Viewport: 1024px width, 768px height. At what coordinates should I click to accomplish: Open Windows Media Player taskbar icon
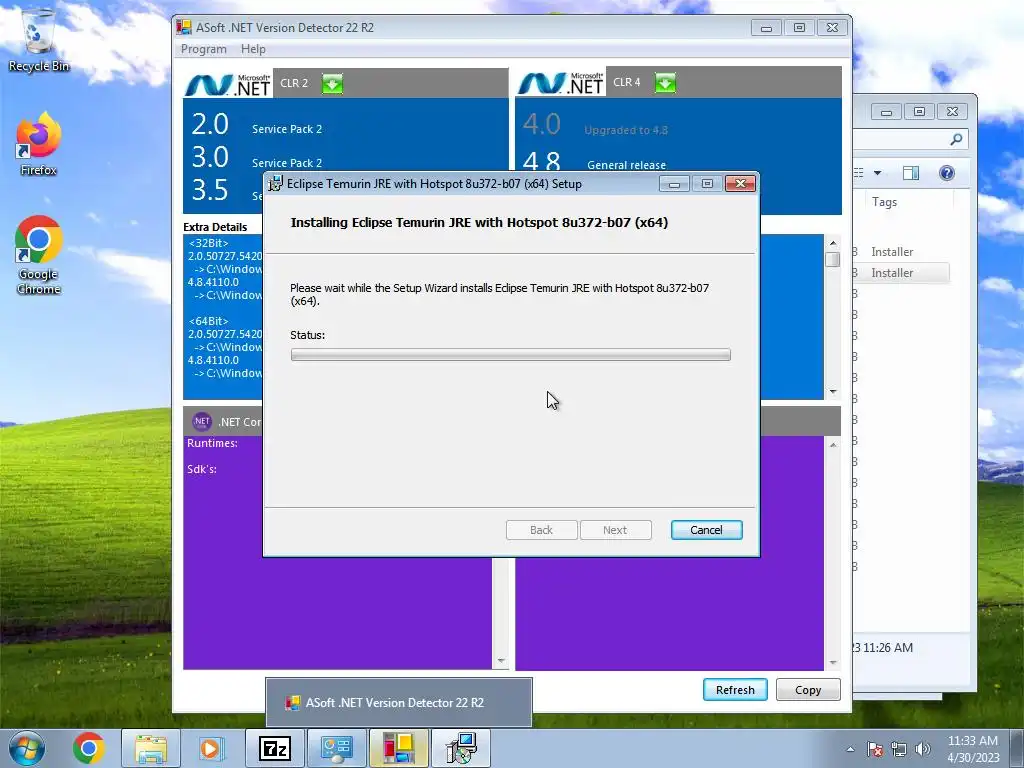210,748
